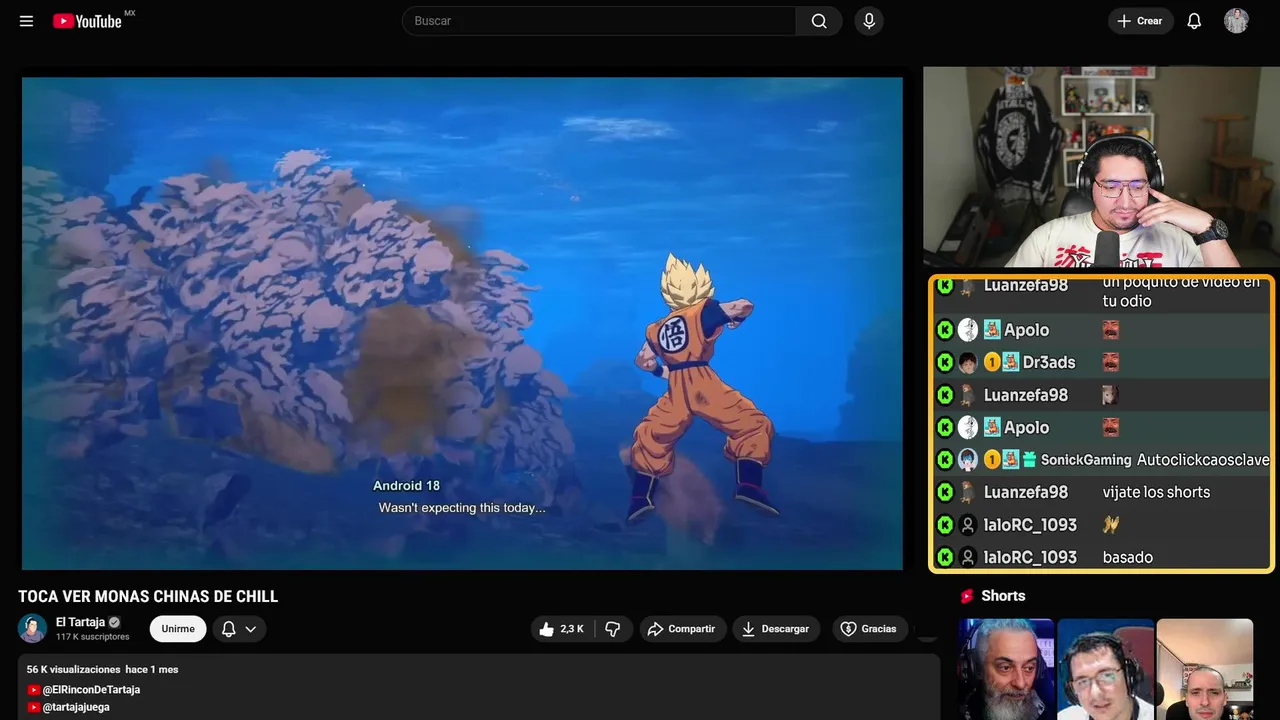Click the verified badge beside El Tartaja

tap(114, 622)
